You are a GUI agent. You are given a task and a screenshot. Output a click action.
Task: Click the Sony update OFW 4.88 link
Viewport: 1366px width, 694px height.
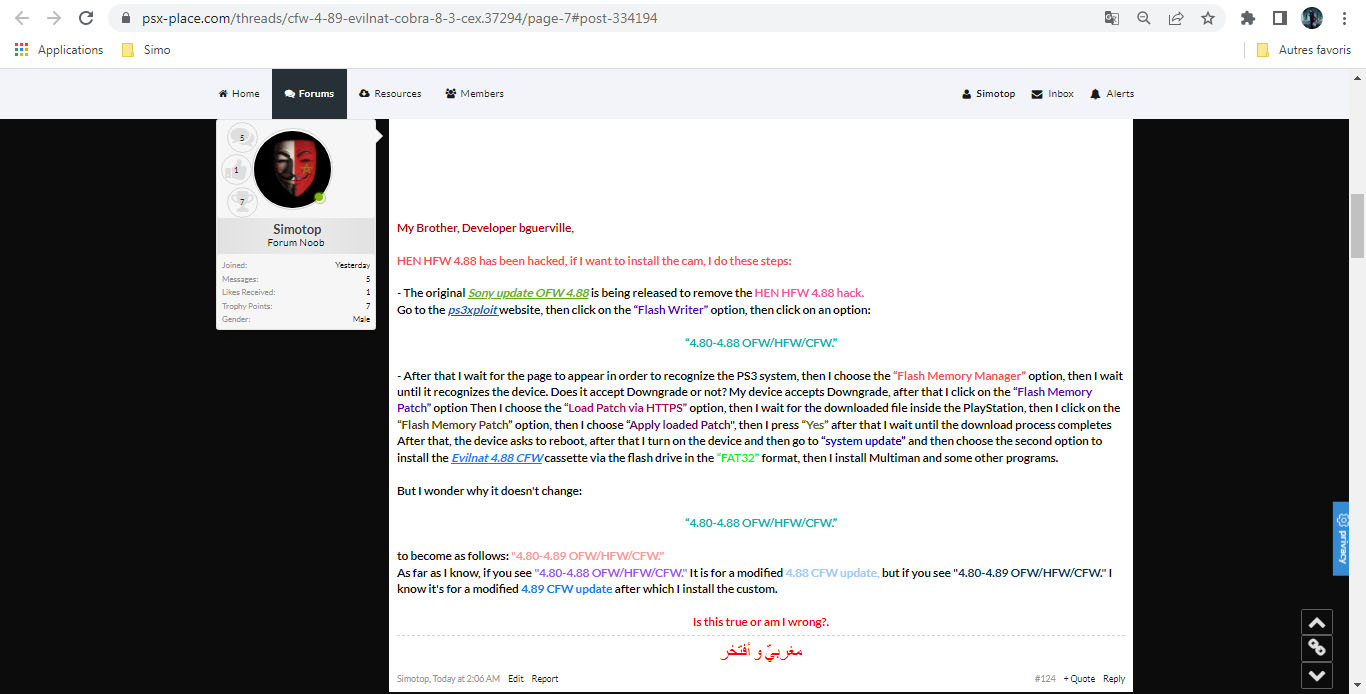tap(528, 293)
